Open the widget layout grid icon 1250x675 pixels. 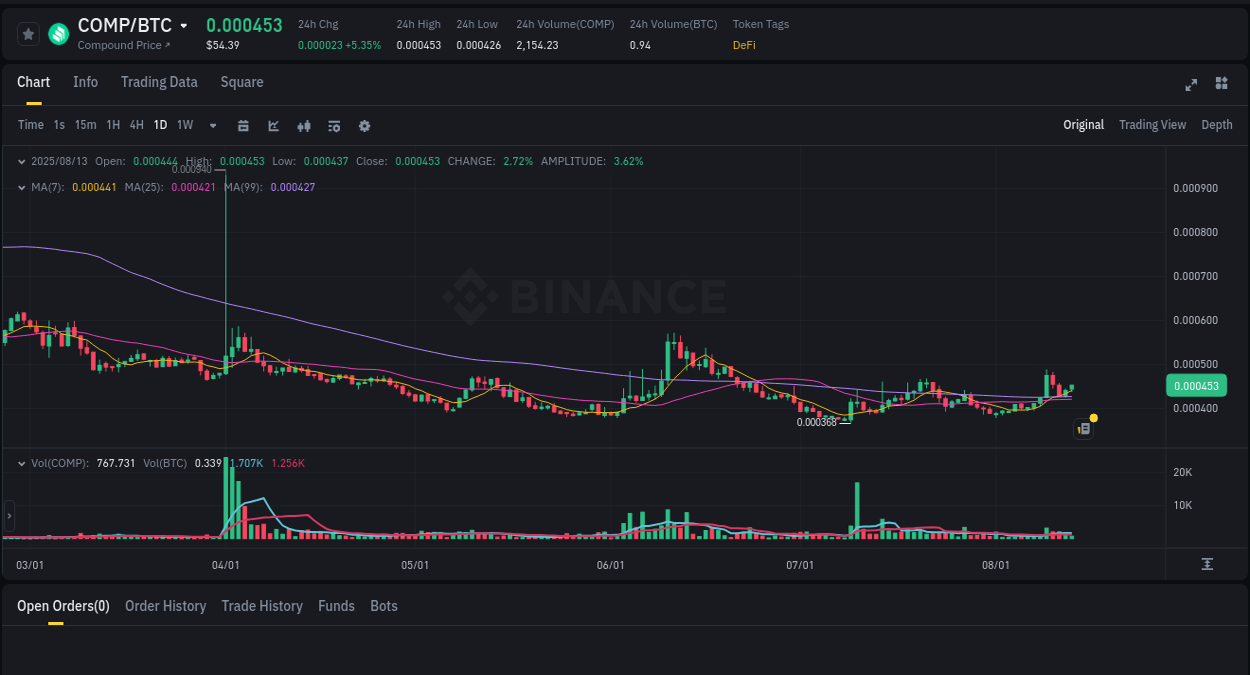(1221, 85)
